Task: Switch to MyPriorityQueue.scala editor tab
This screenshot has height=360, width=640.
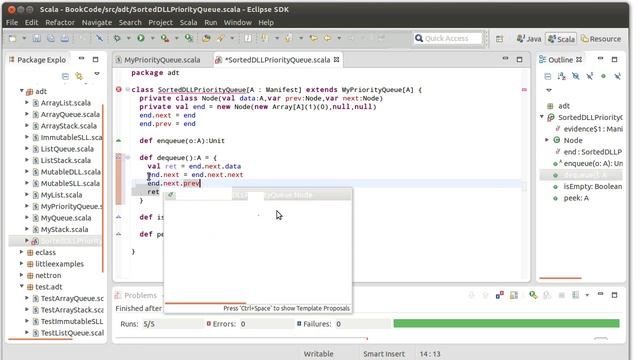Action: (158, 60)
